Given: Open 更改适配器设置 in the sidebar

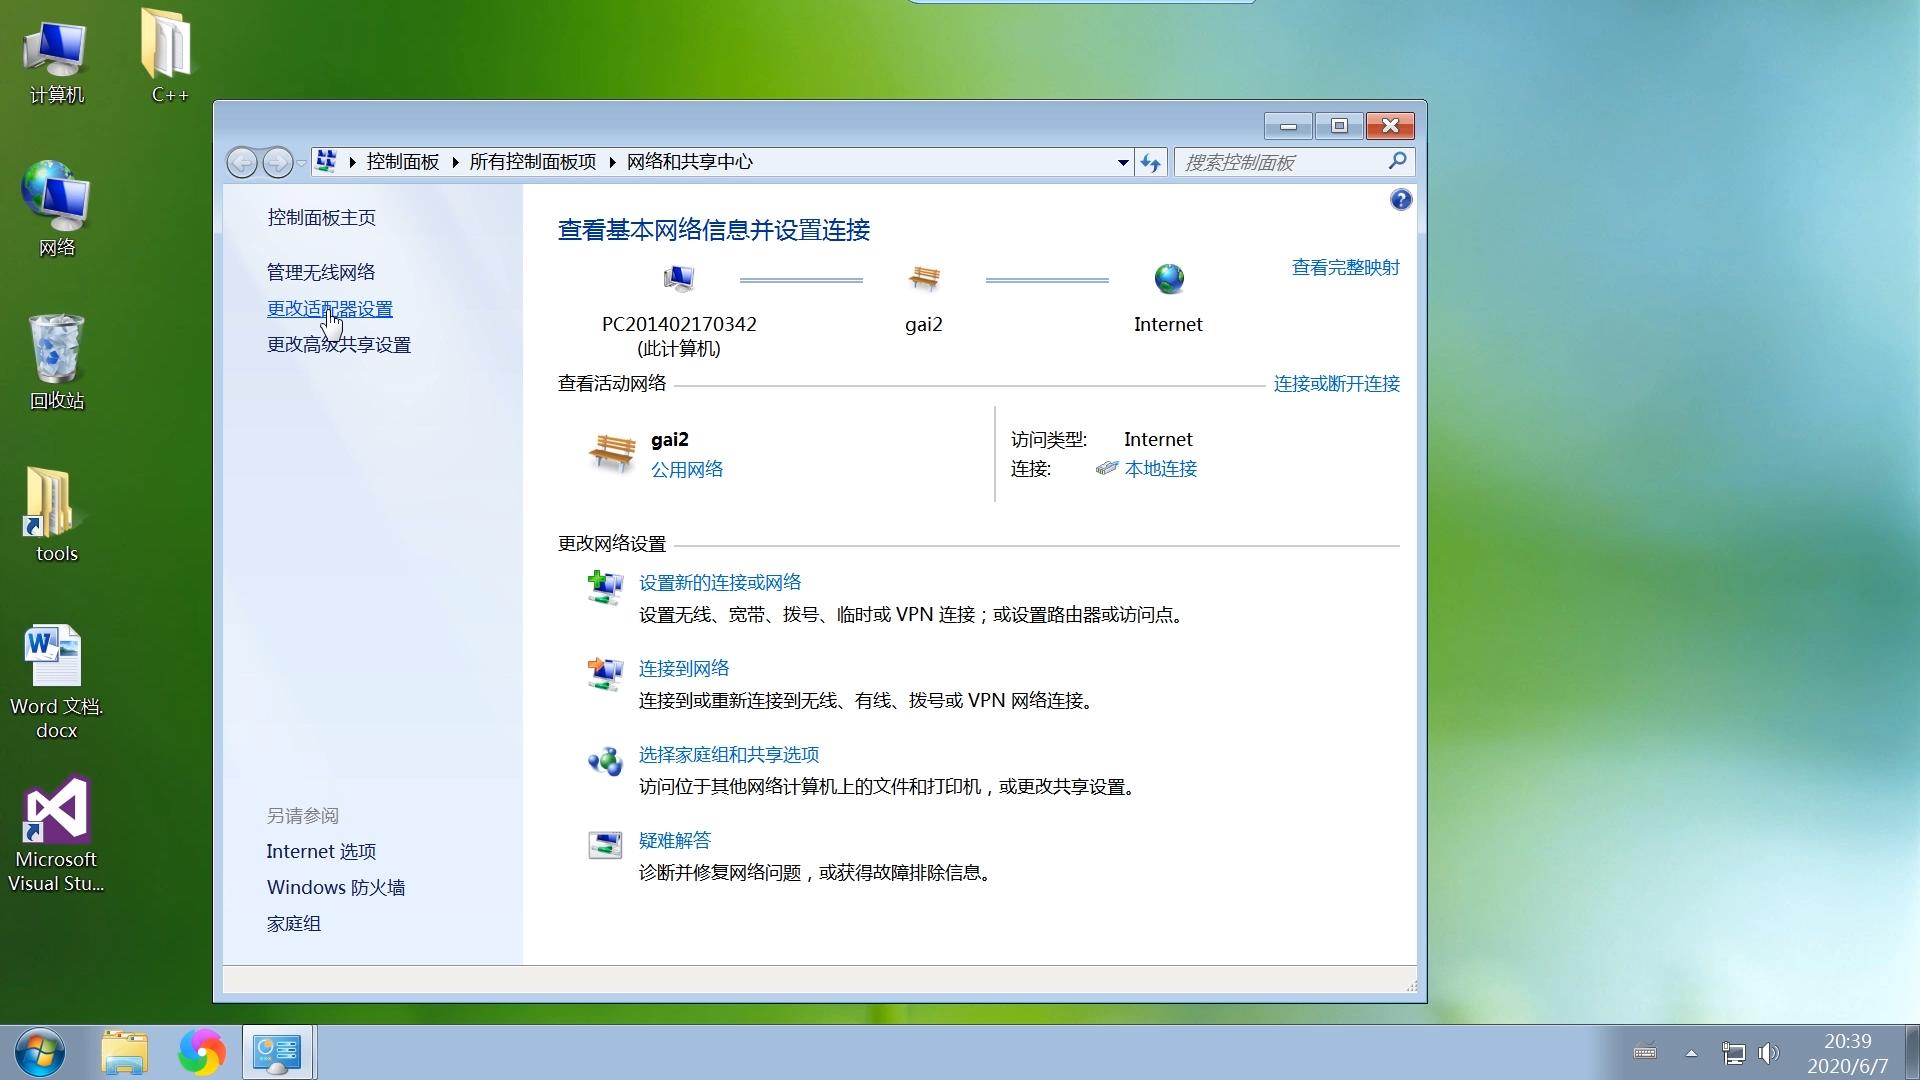Looking at the screenshot, I should click(328, 309).
